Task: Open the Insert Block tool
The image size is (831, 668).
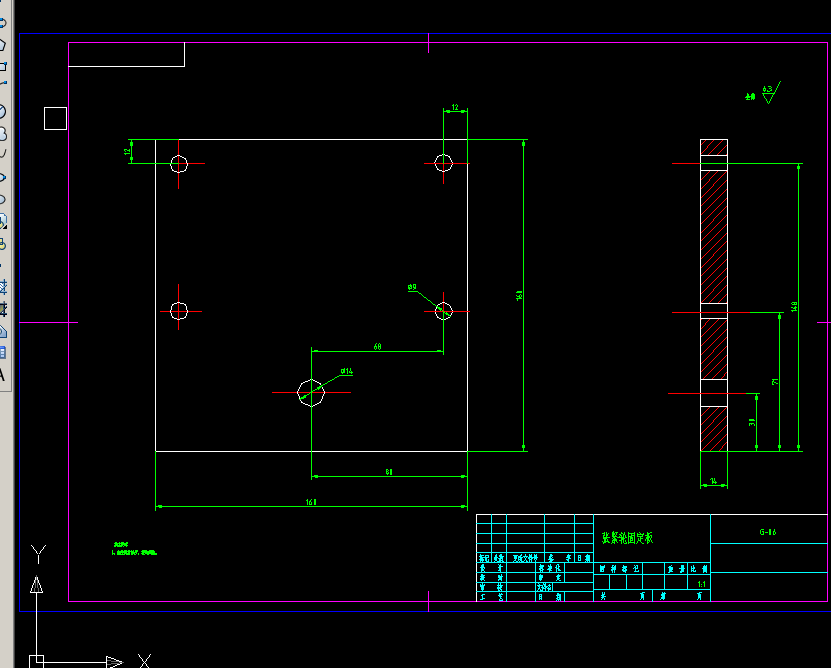Action: pyautogui.click(x=2, y=221)
